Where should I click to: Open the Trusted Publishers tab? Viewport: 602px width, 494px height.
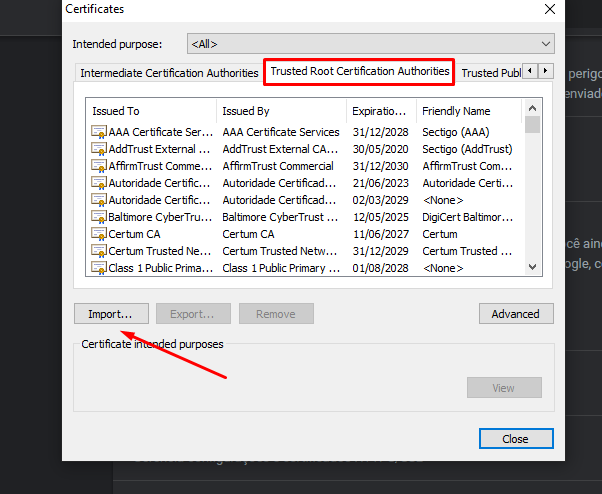click(x=491, y=73)
